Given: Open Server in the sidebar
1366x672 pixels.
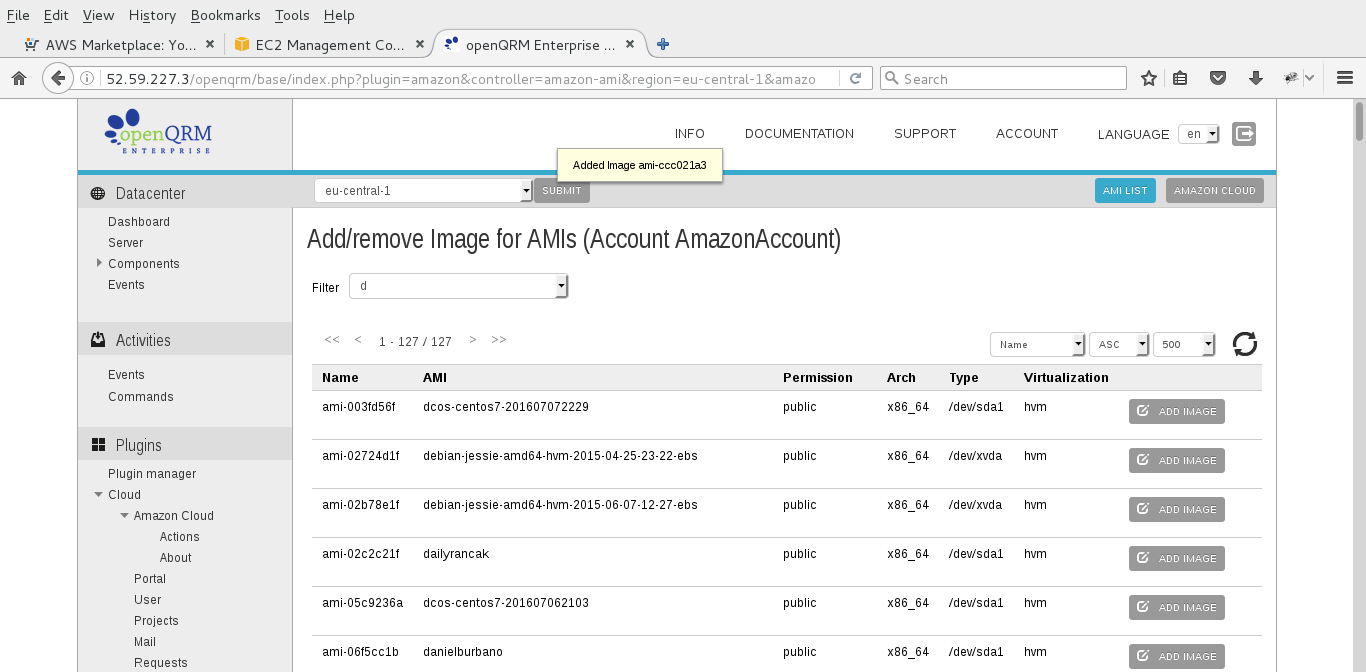Looking at the screenshot, I should pyautogui.click(x=126, y=243).
